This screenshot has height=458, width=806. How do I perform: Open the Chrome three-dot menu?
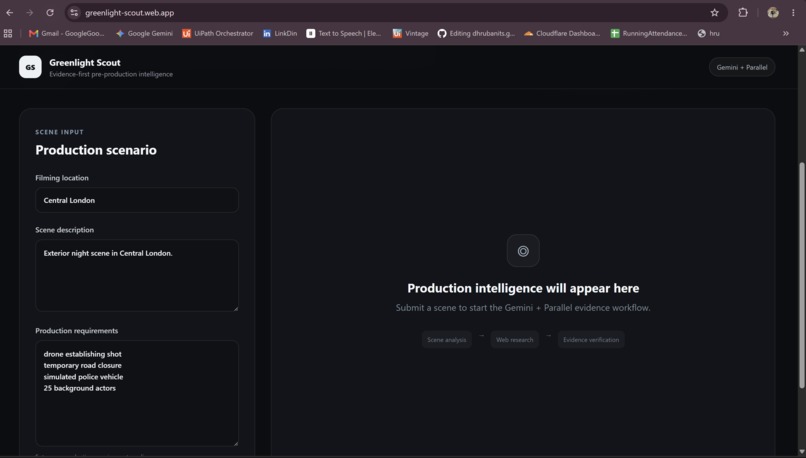793,13
